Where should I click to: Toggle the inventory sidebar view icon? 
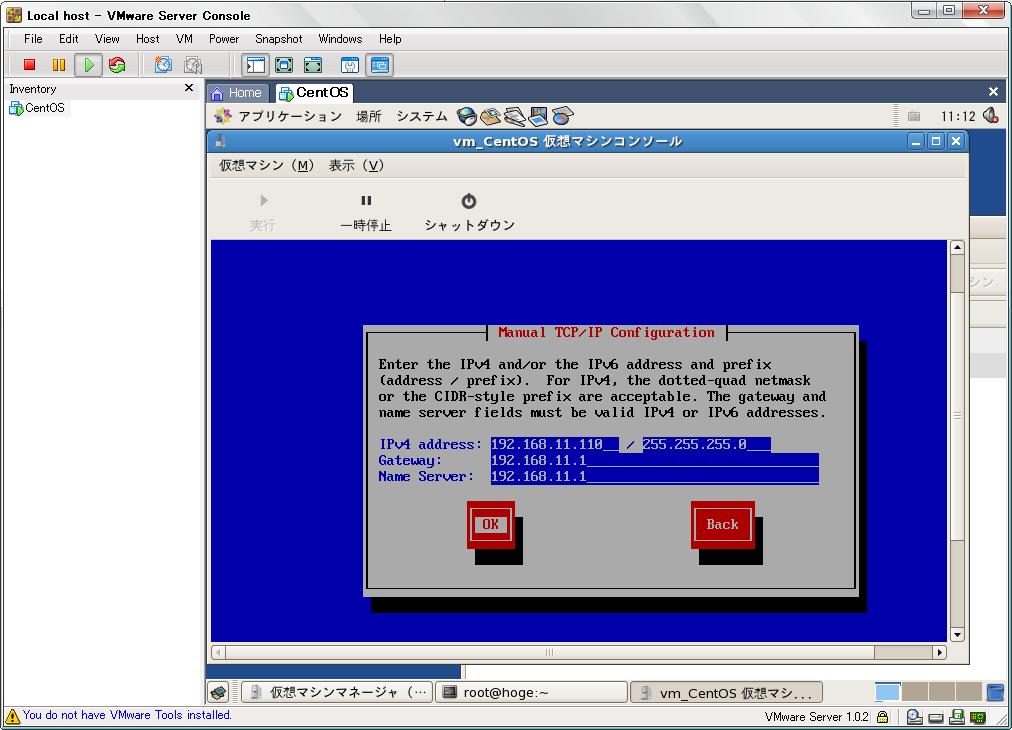click(256, 65)
